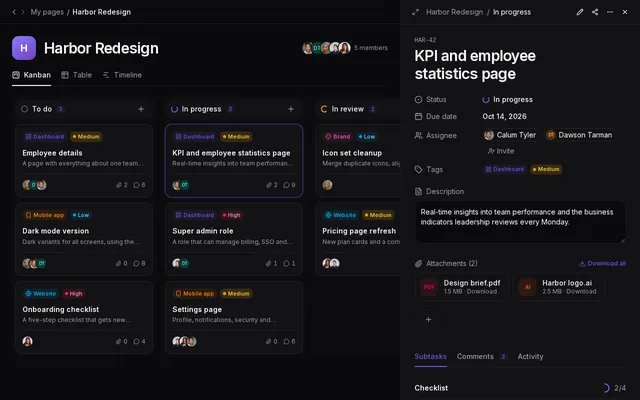Click the attachment count on Super admin role card
The width and height of the screenshot is (640, 400).
point(271,263)
